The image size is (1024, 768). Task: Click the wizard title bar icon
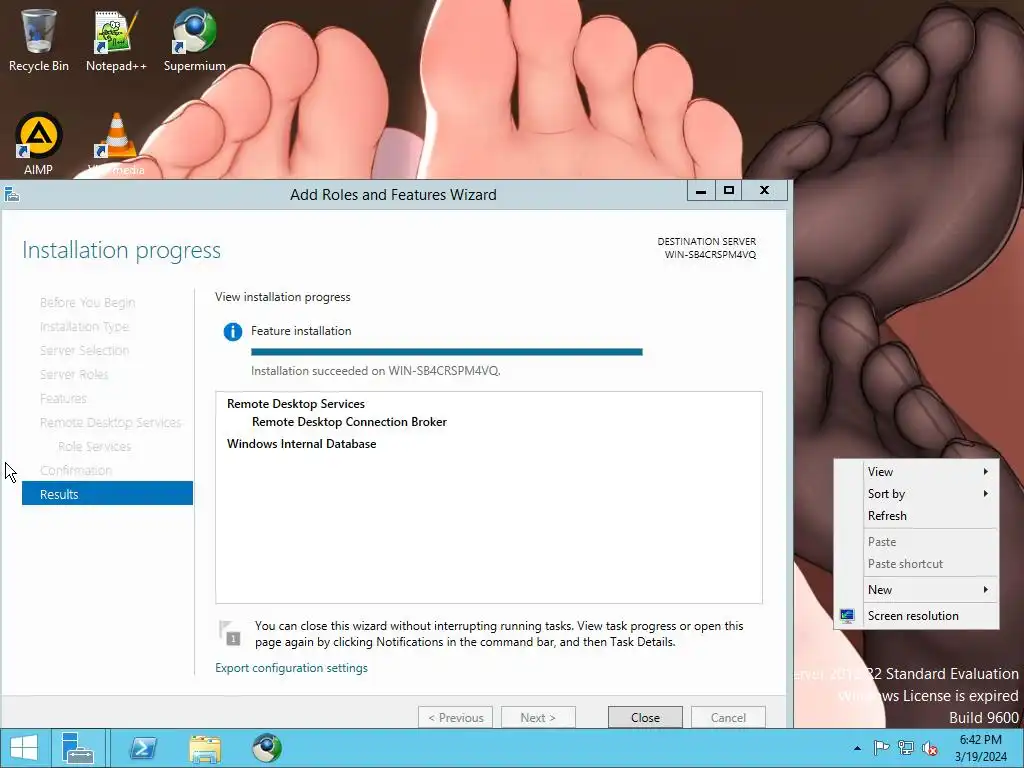(12, 194)
